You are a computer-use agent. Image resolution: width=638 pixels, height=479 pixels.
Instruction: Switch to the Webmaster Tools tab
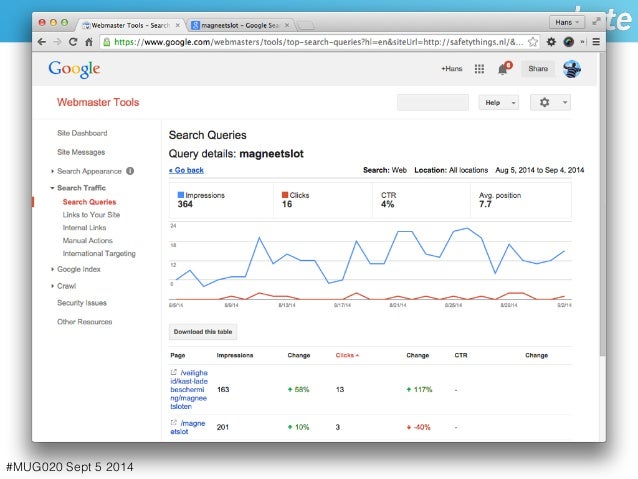pyautogui.click(x=130, y=25)
